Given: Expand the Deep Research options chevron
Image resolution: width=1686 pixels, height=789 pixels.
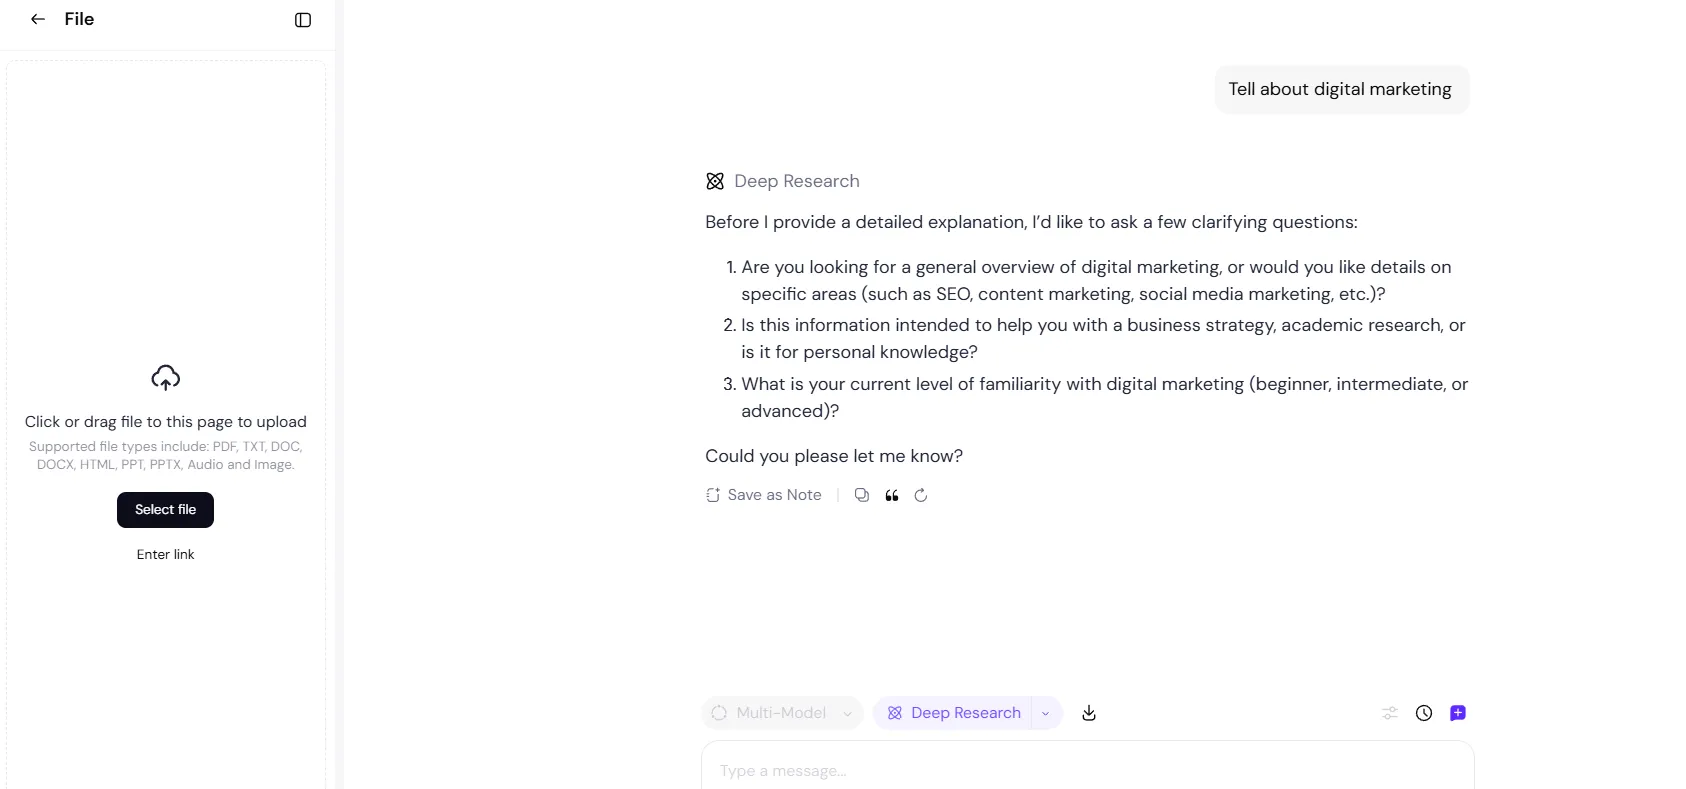Looking at the screenshot, I should coord(1046,713).
